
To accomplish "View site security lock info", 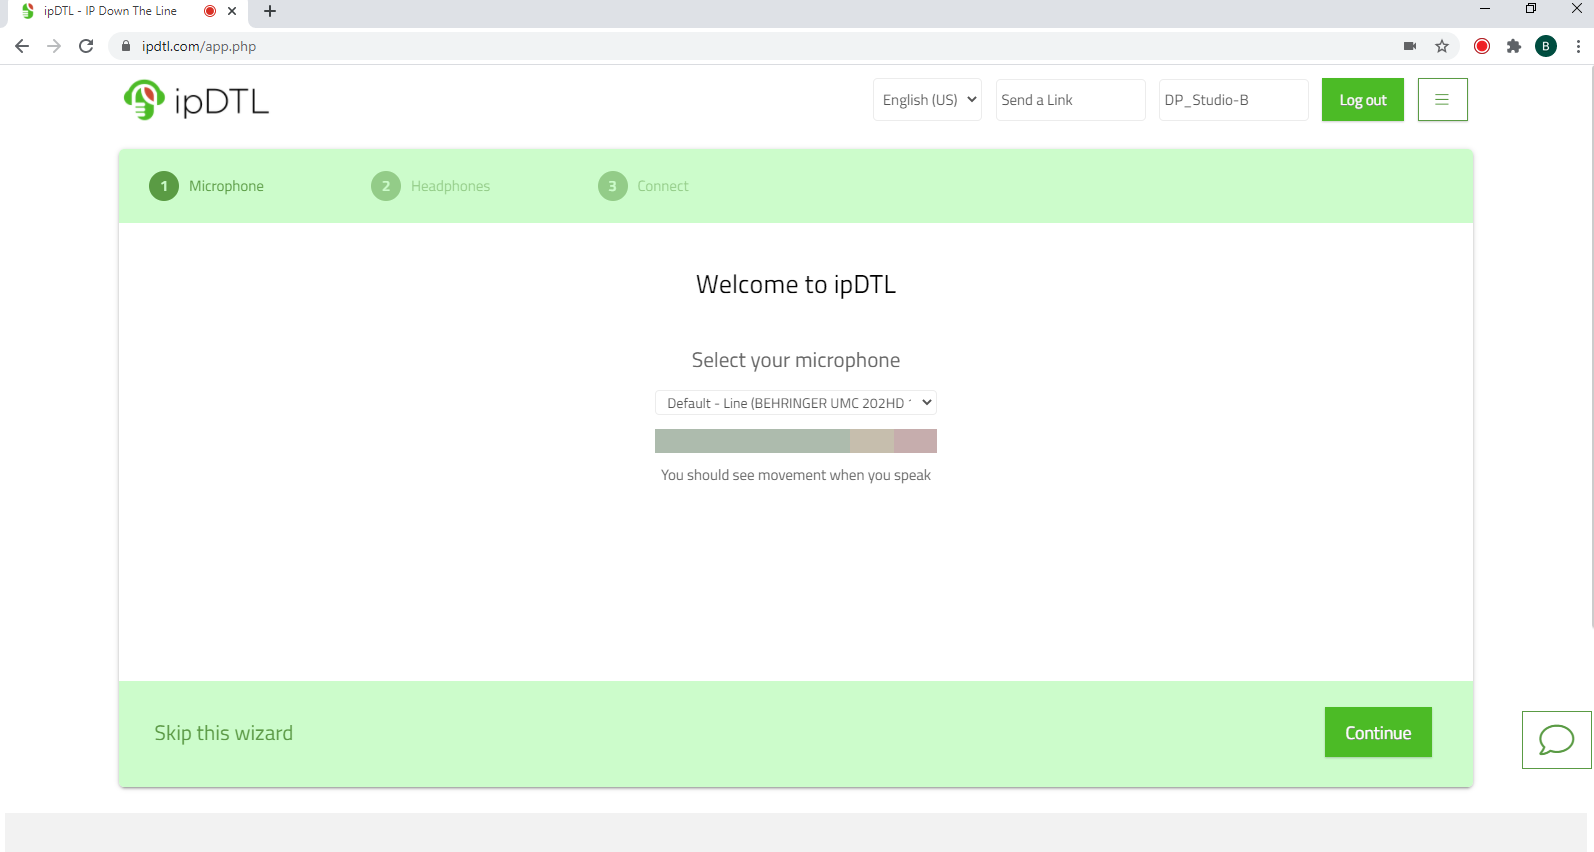I will [126, 46].
